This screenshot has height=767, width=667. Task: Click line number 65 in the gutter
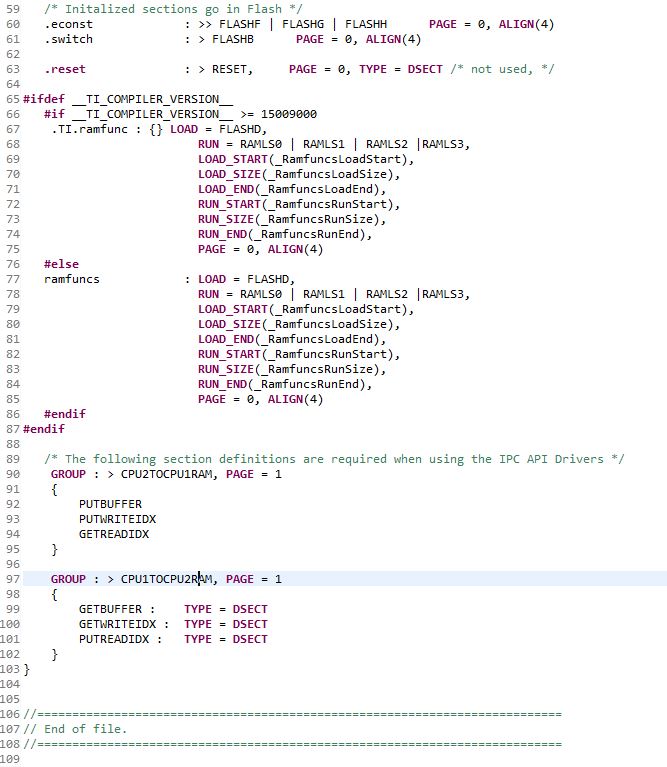[x=13, y=99]
